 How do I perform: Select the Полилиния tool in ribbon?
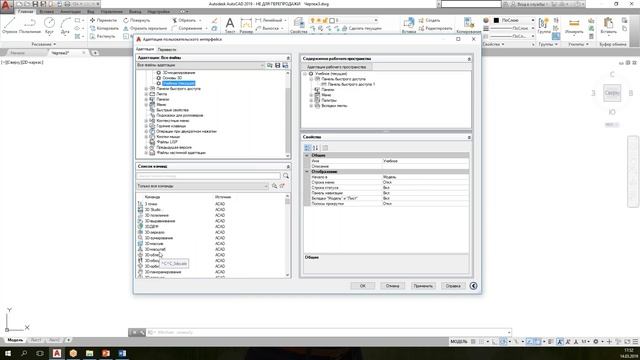point(30,25)
